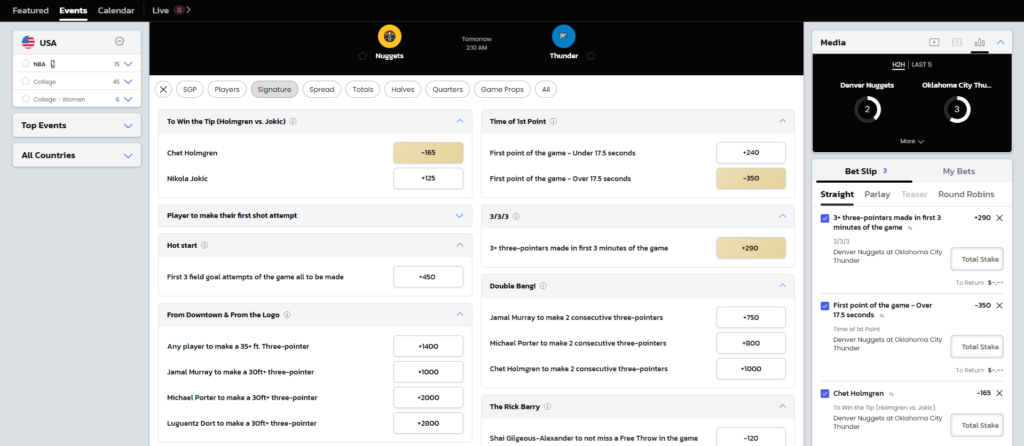Click the Thunder team logo

(564, 36)
